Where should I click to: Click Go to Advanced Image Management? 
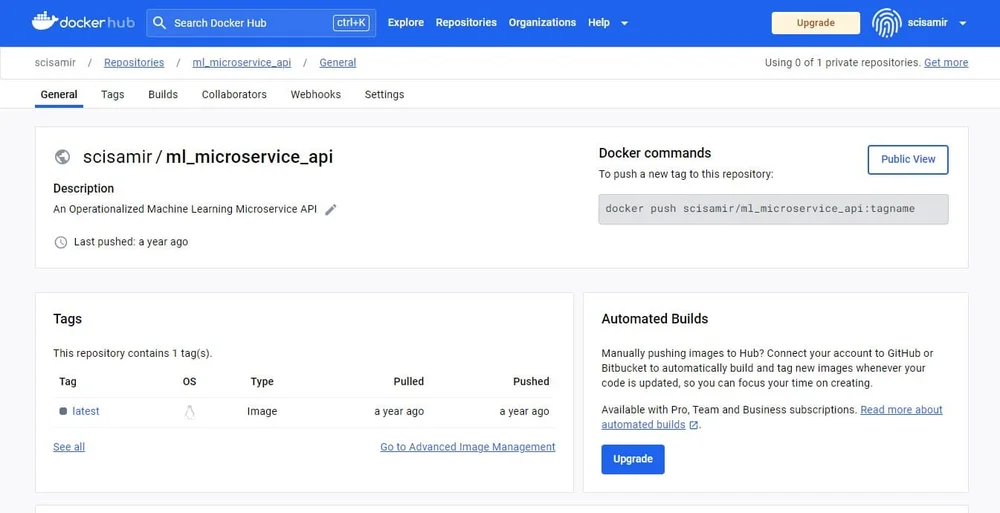click(467, 447)
